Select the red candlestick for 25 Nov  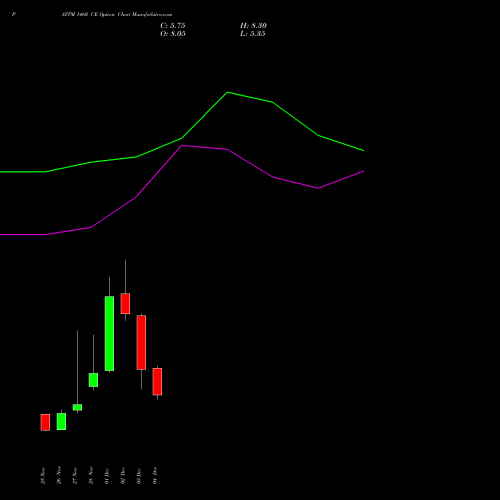coord(45,422)
